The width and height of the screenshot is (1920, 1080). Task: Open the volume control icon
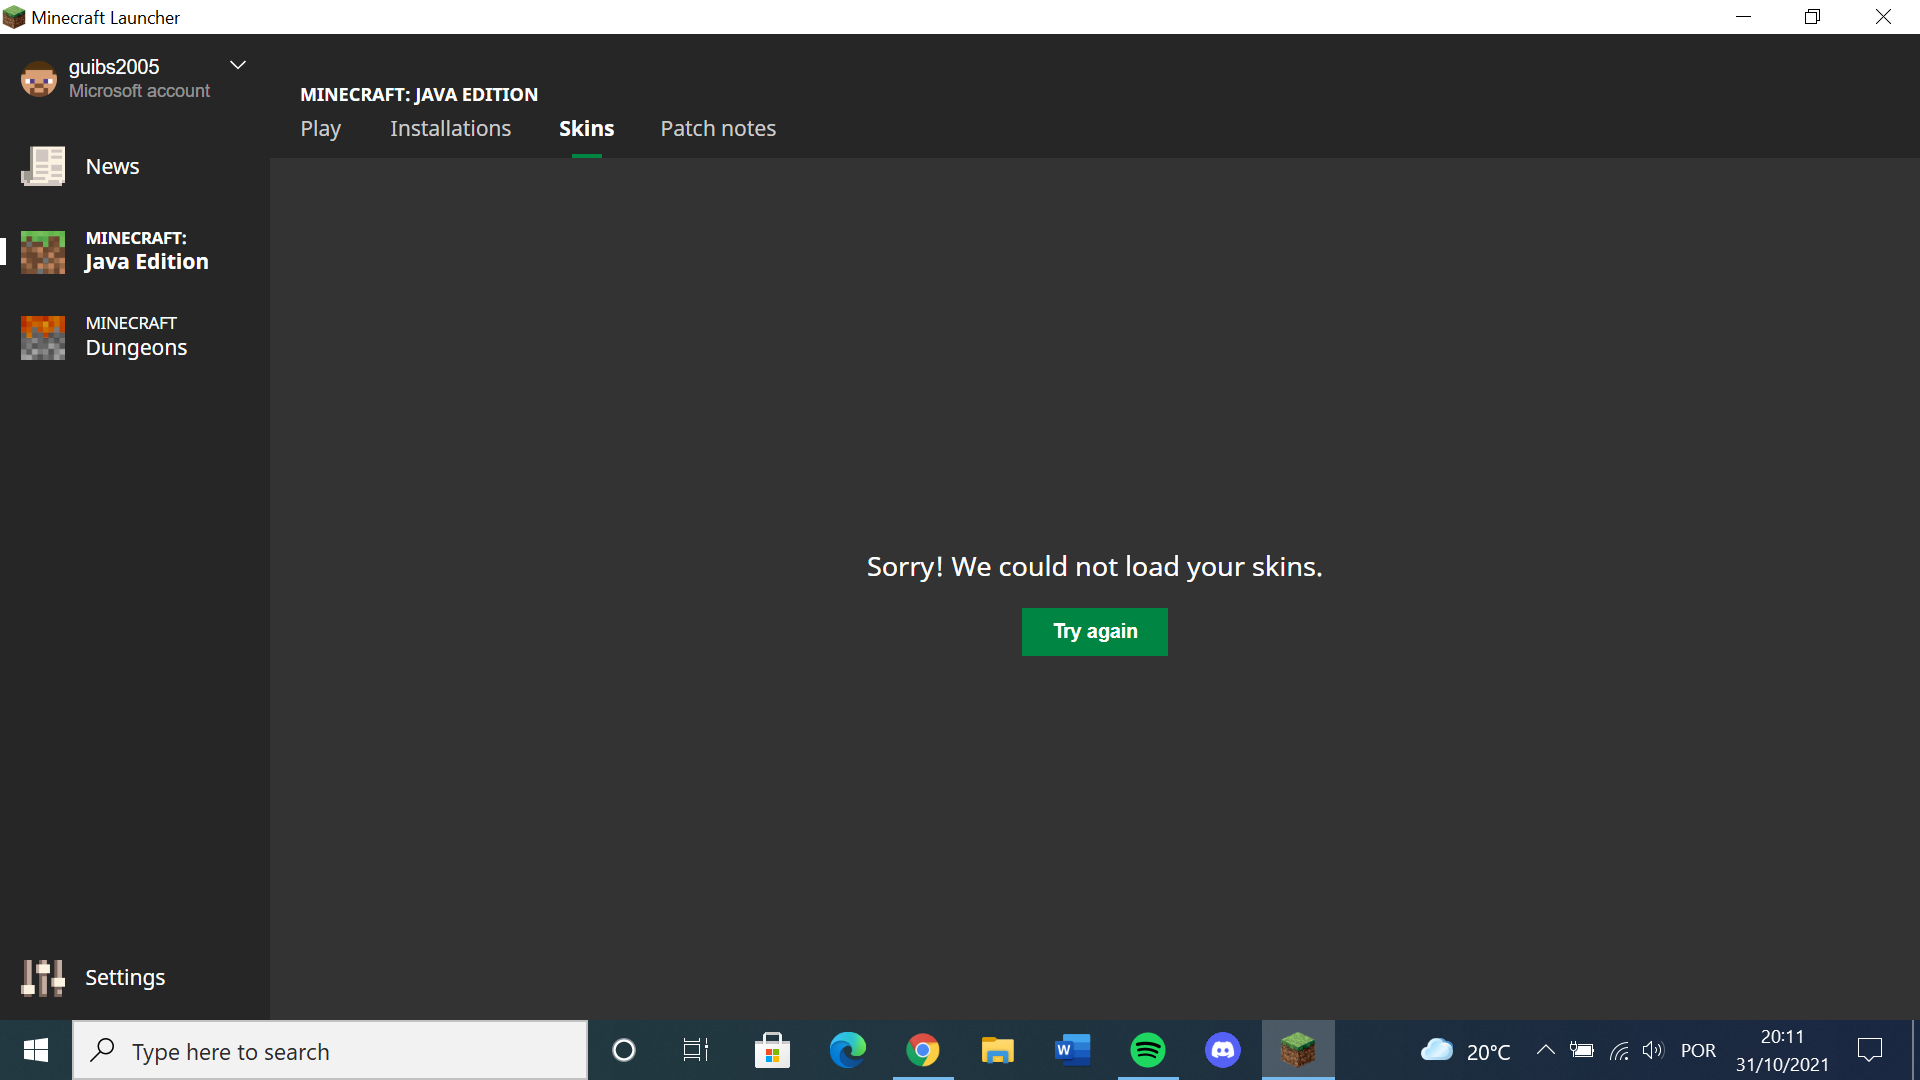click(x=1653, y=1050)
